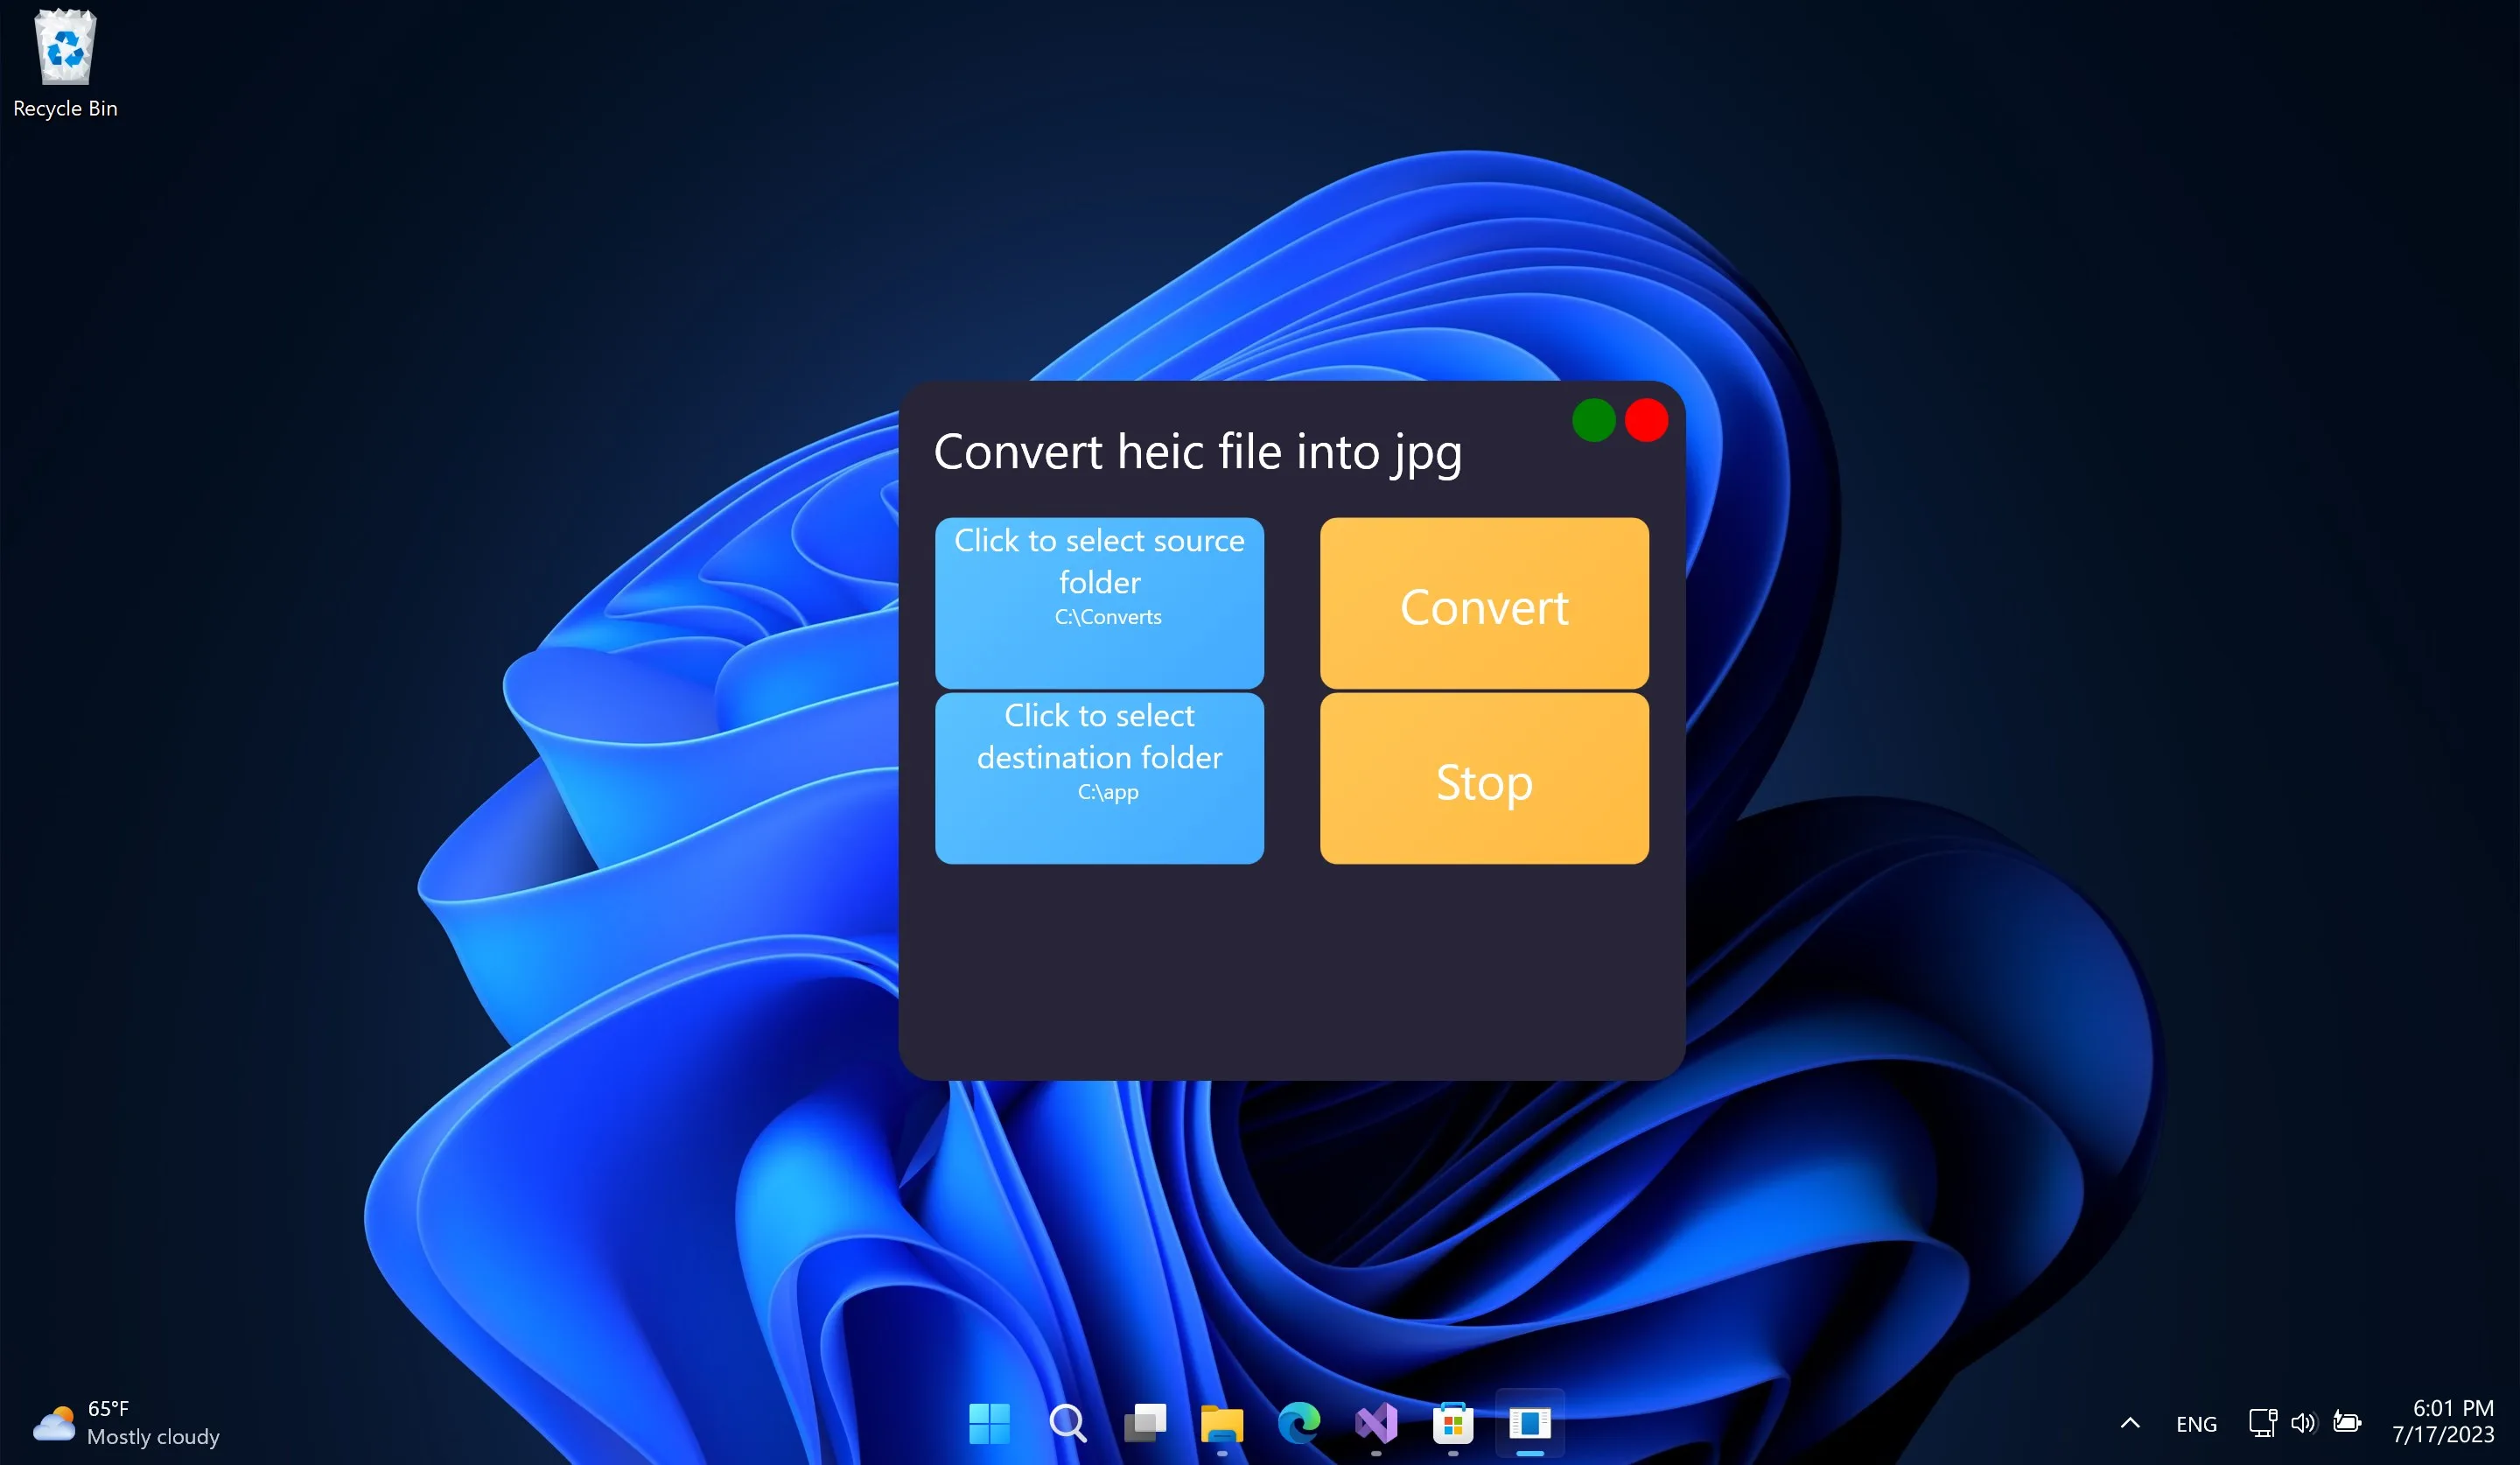The image size is (2520, 1465).
Task: Open the weather widget showing 65°F
Action: [126, 1423]
